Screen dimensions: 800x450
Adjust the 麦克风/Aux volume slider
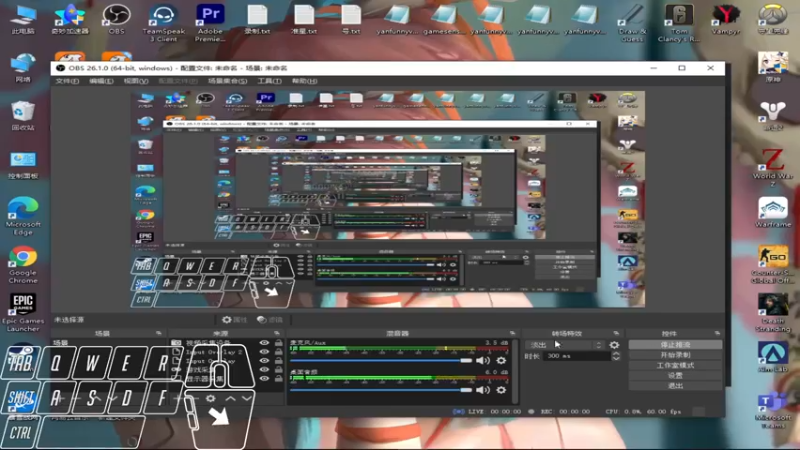pyautogui.click(x=381, y=361)
